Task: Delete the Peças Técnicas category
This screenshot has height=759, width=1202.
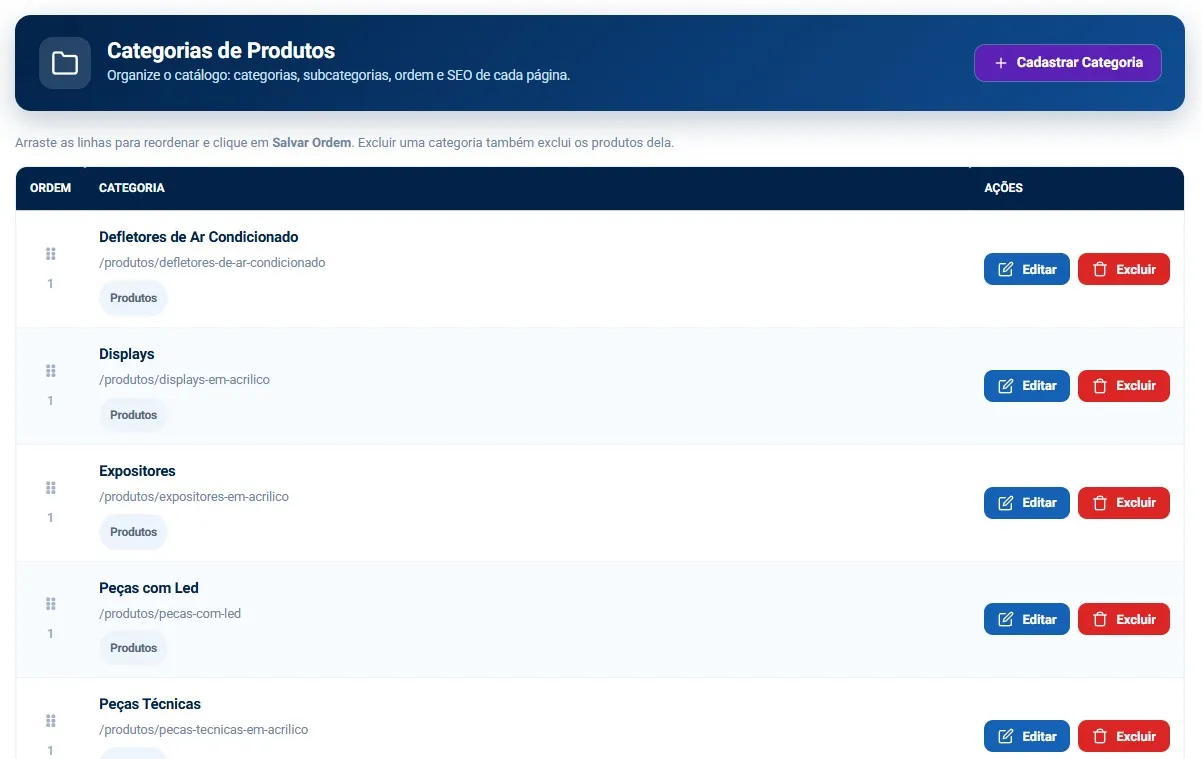Action: [1124, 736]
